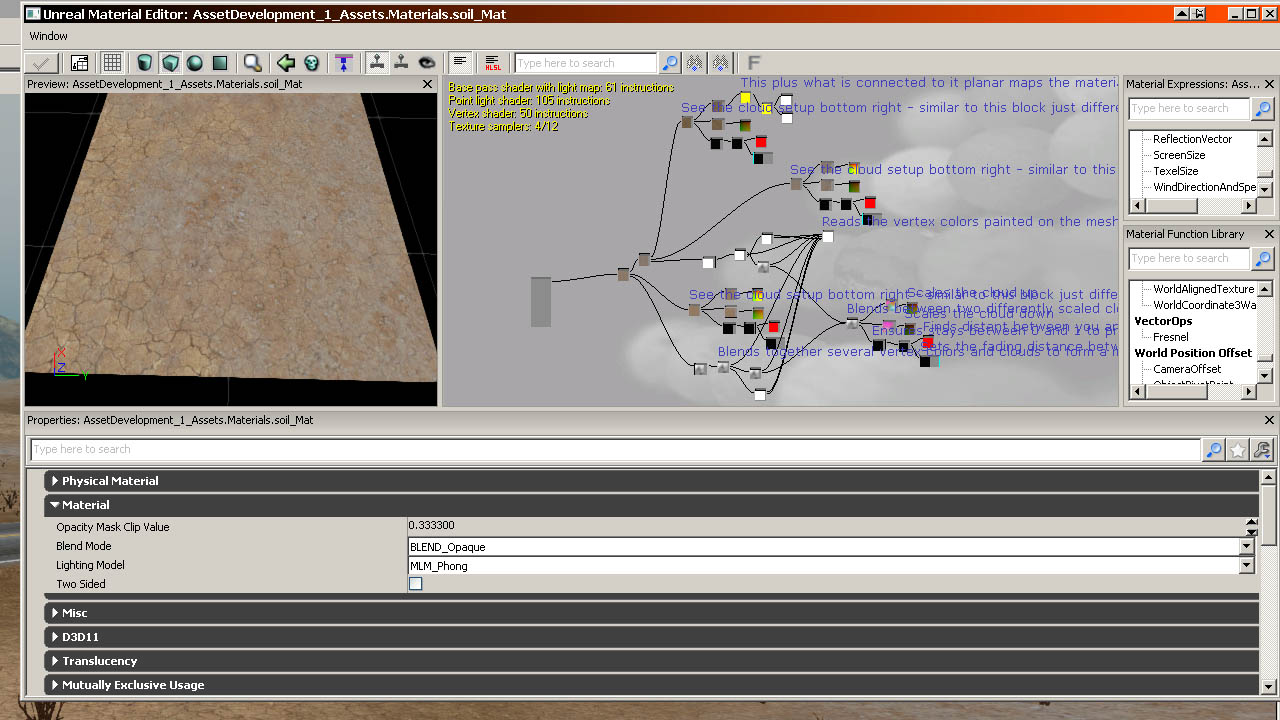Close the Material Expressions panel
1280x720 pixels.
1270,84
